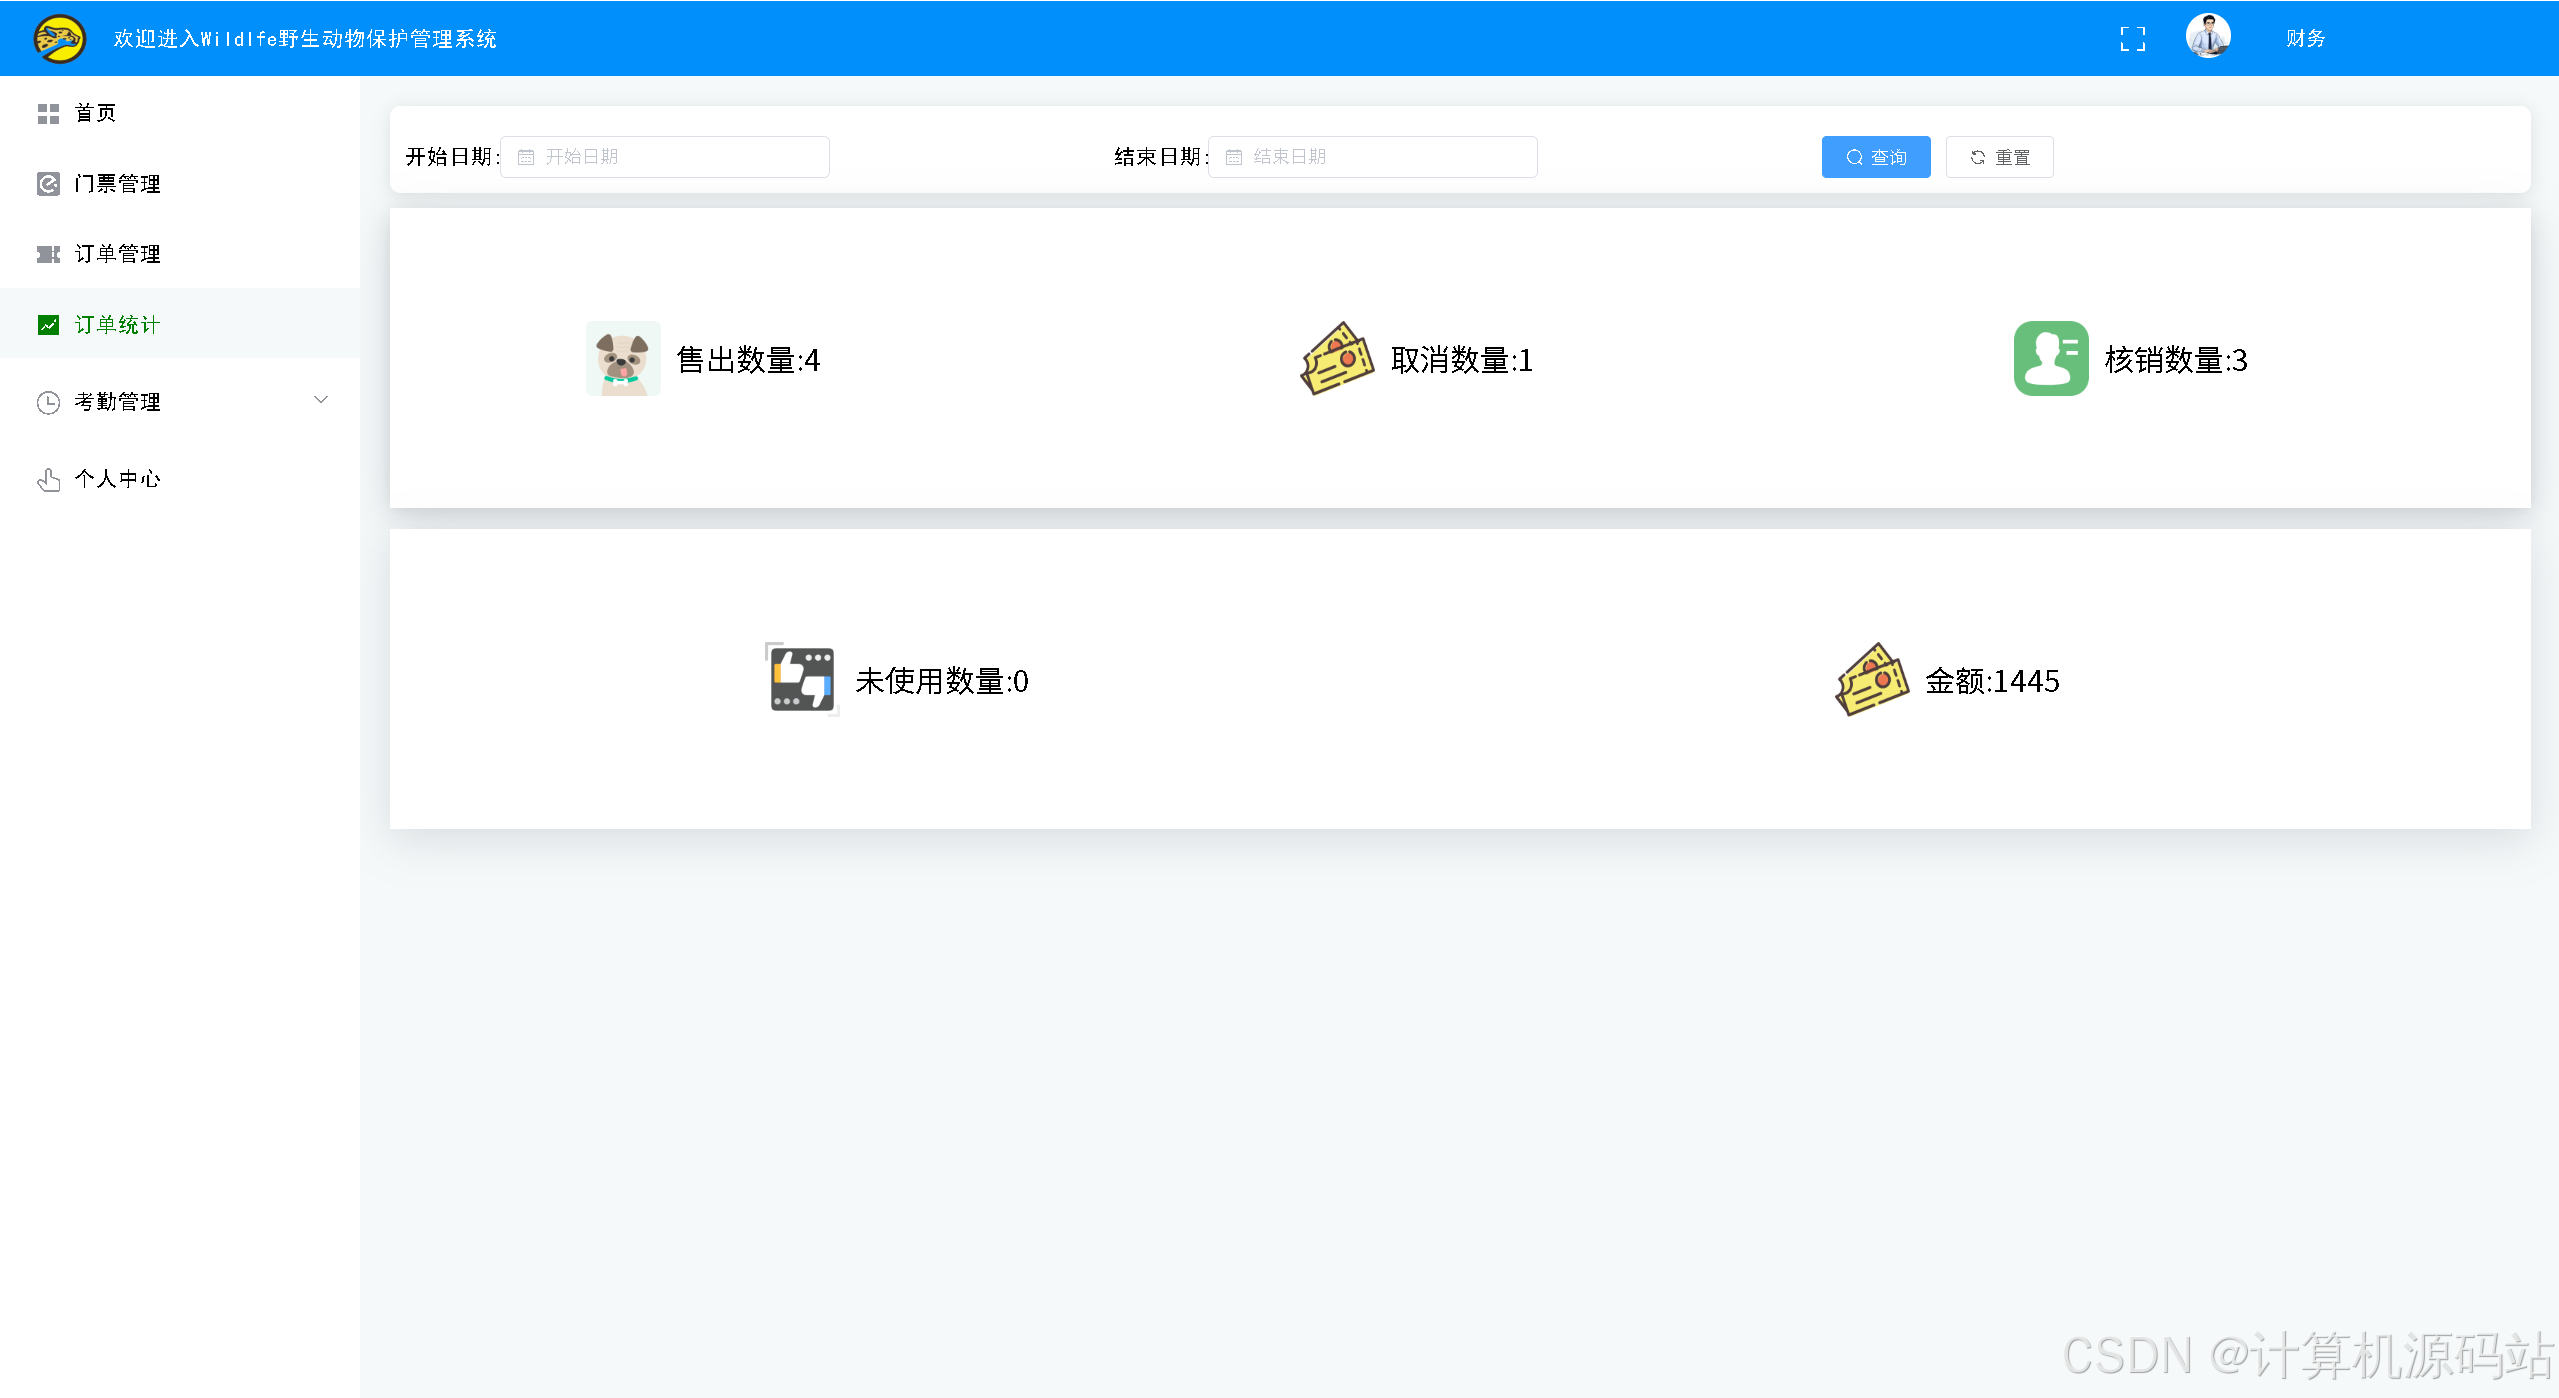Click the green contact icon beside 核销数量

click(2051, 358)
